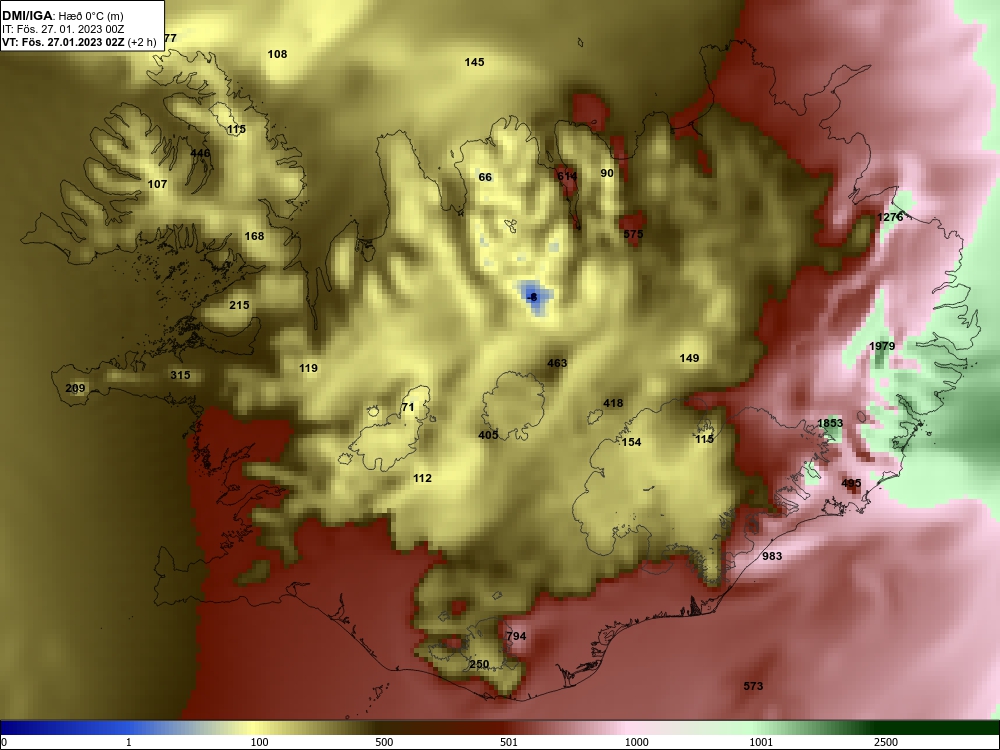Screen dimensions: 1000x750
Task: Click the map value 250
Action: [x=479, y=664]
